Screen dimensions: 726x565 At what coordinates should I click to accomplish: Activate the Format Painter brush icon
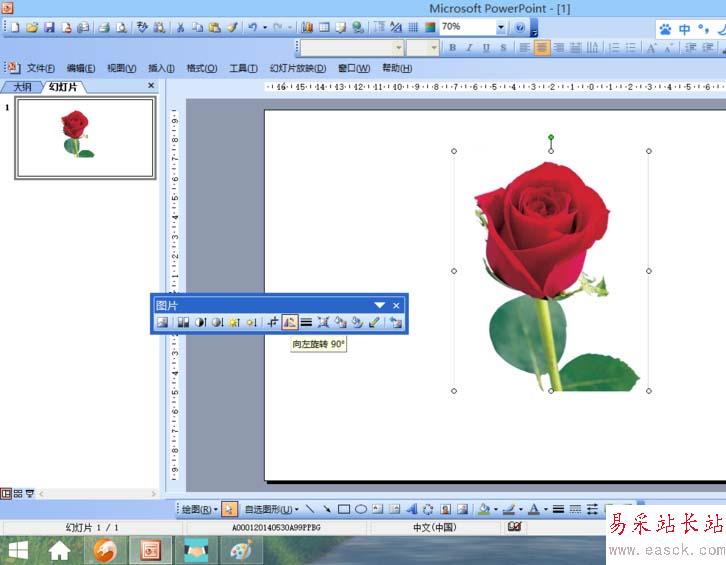click(x=232, y=27)
